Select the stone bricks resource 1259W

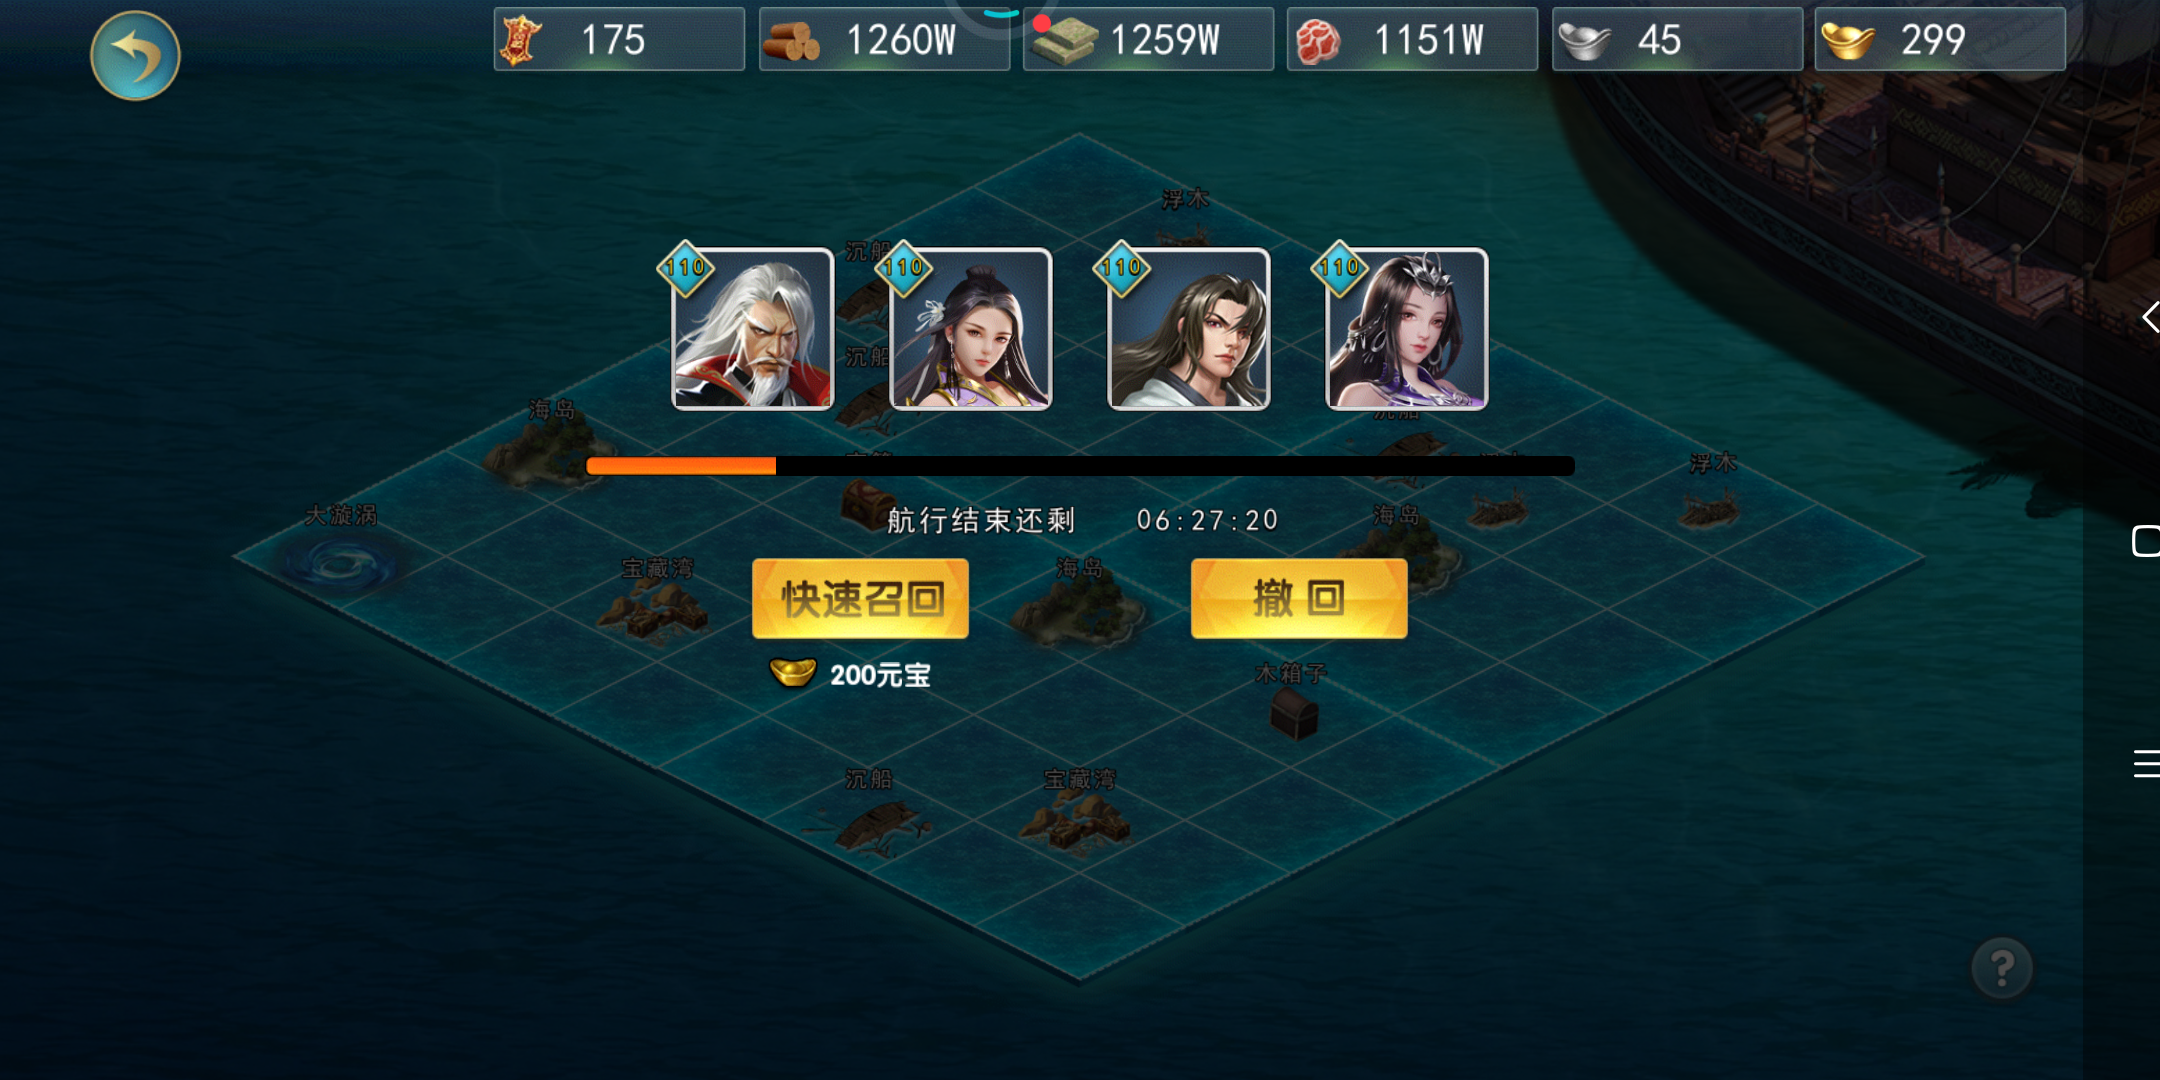click(1148, 40)
